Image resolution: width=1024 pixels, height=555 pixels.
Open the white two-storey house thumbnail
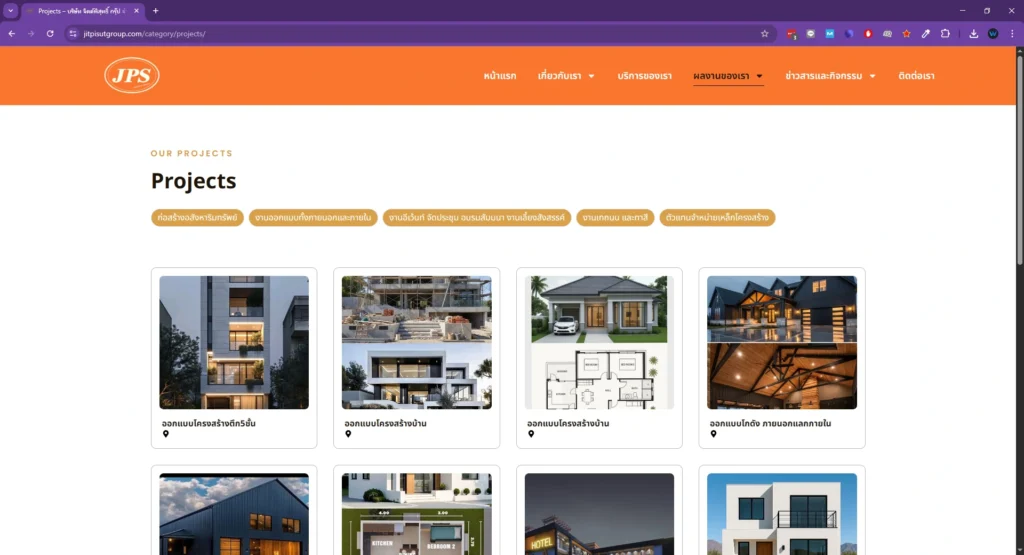(782, 514)
